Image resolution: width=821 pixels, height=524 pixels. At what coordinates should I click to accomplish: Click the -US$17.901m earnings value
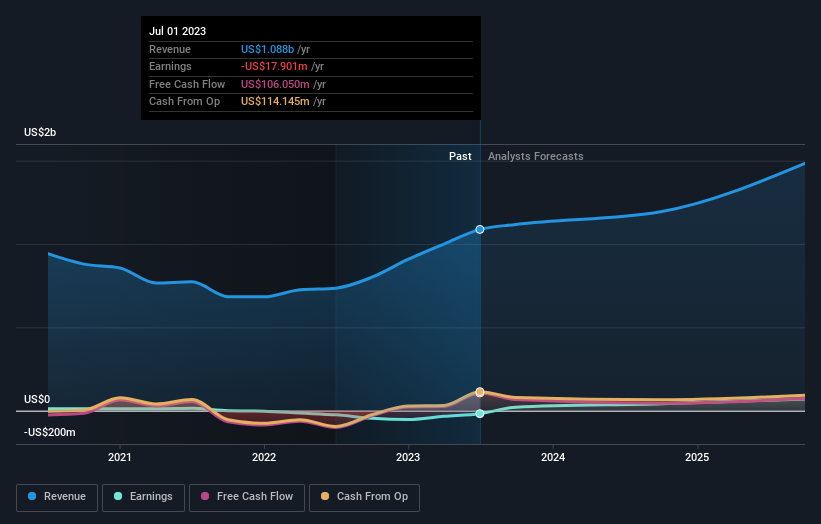point(274,66)
